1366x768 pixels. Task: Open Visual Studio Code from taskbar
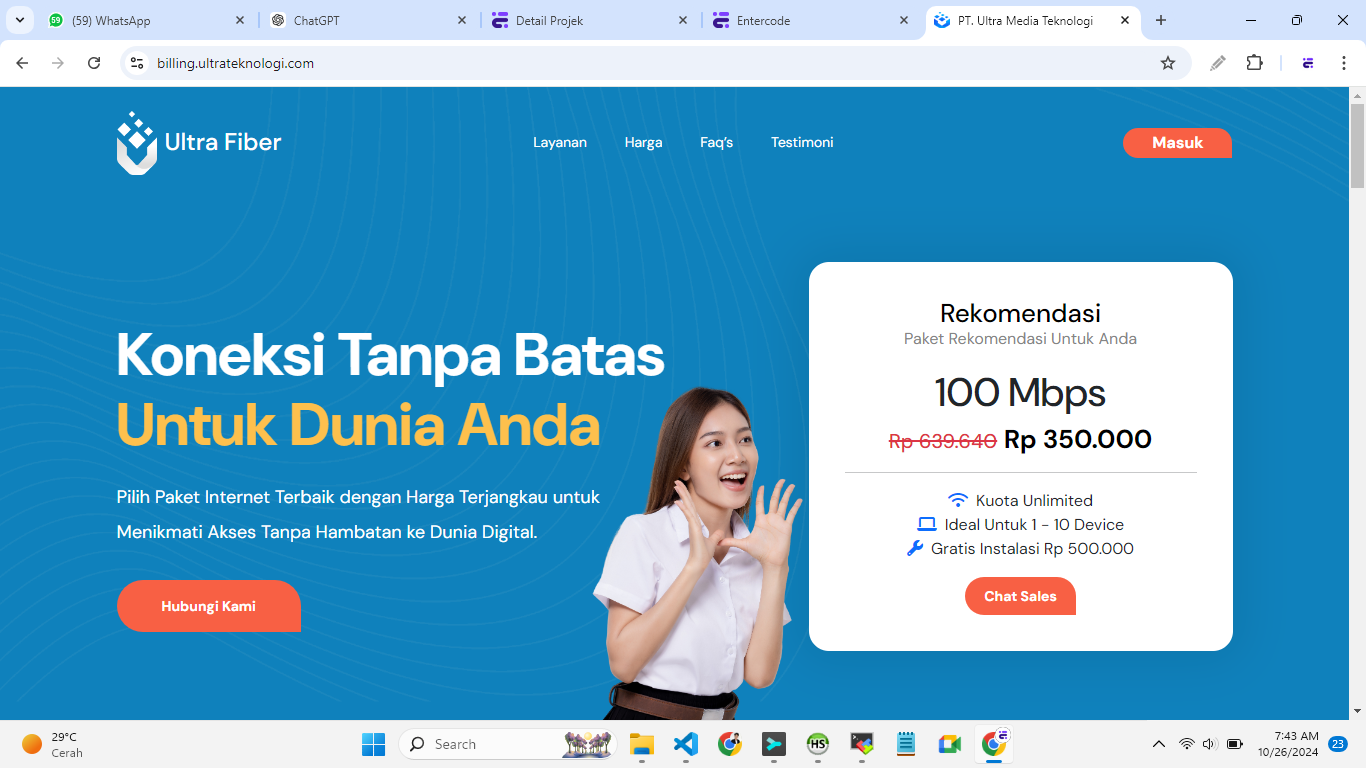pos(685,744)
